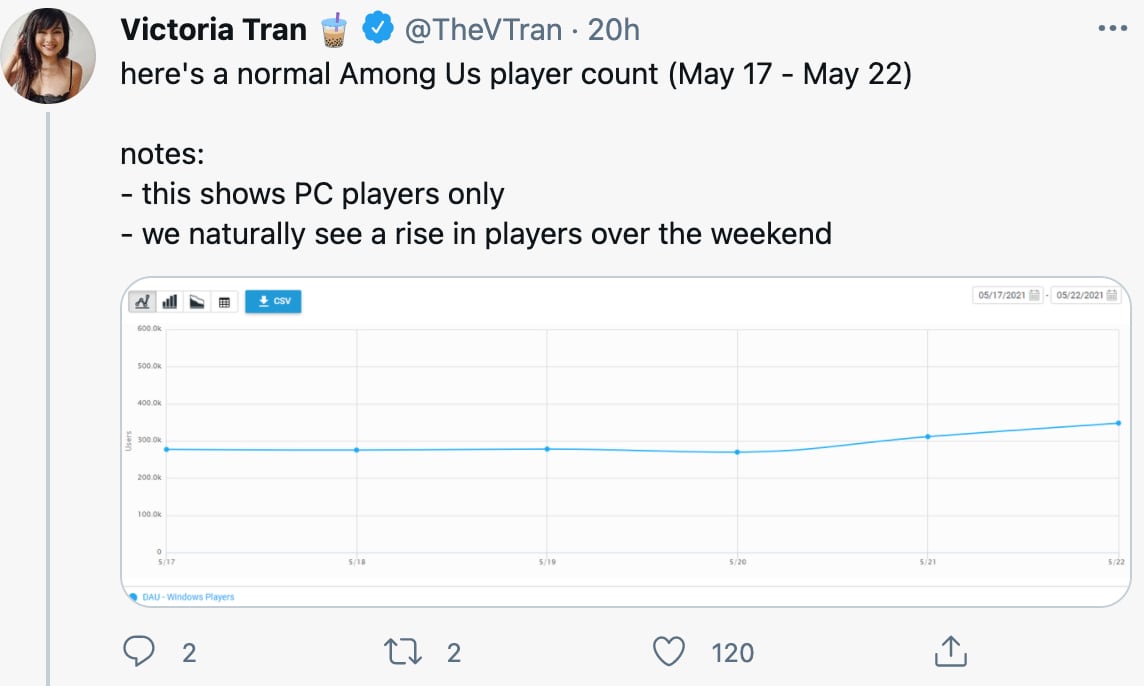1144x686 pixels.
Task: Click the 5/20 data point on chart
Action: tap(737, 452)
